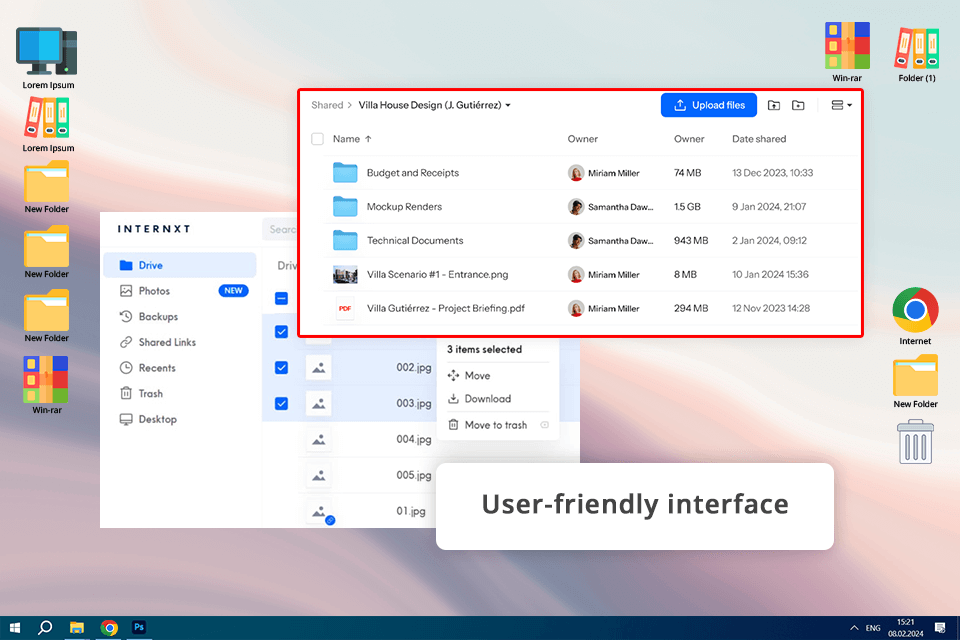This screenshot has width=960, height=640.
Task: Open the list view mode dropdown
Action: [841, 105]
